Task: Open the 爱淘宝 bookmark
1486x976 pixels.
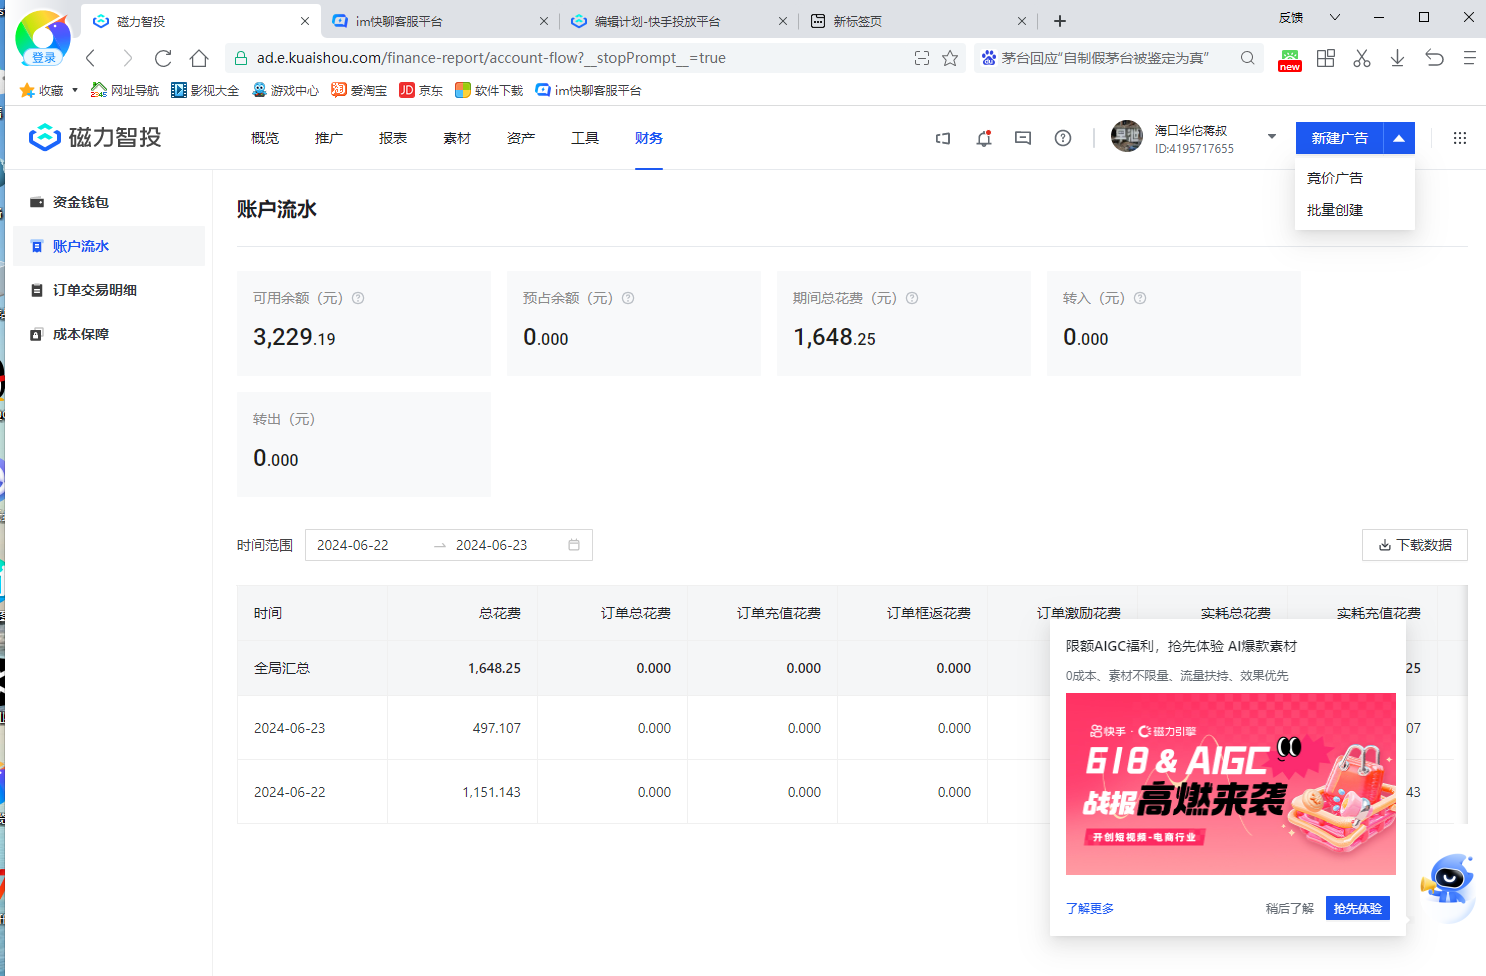Action: 359,90
